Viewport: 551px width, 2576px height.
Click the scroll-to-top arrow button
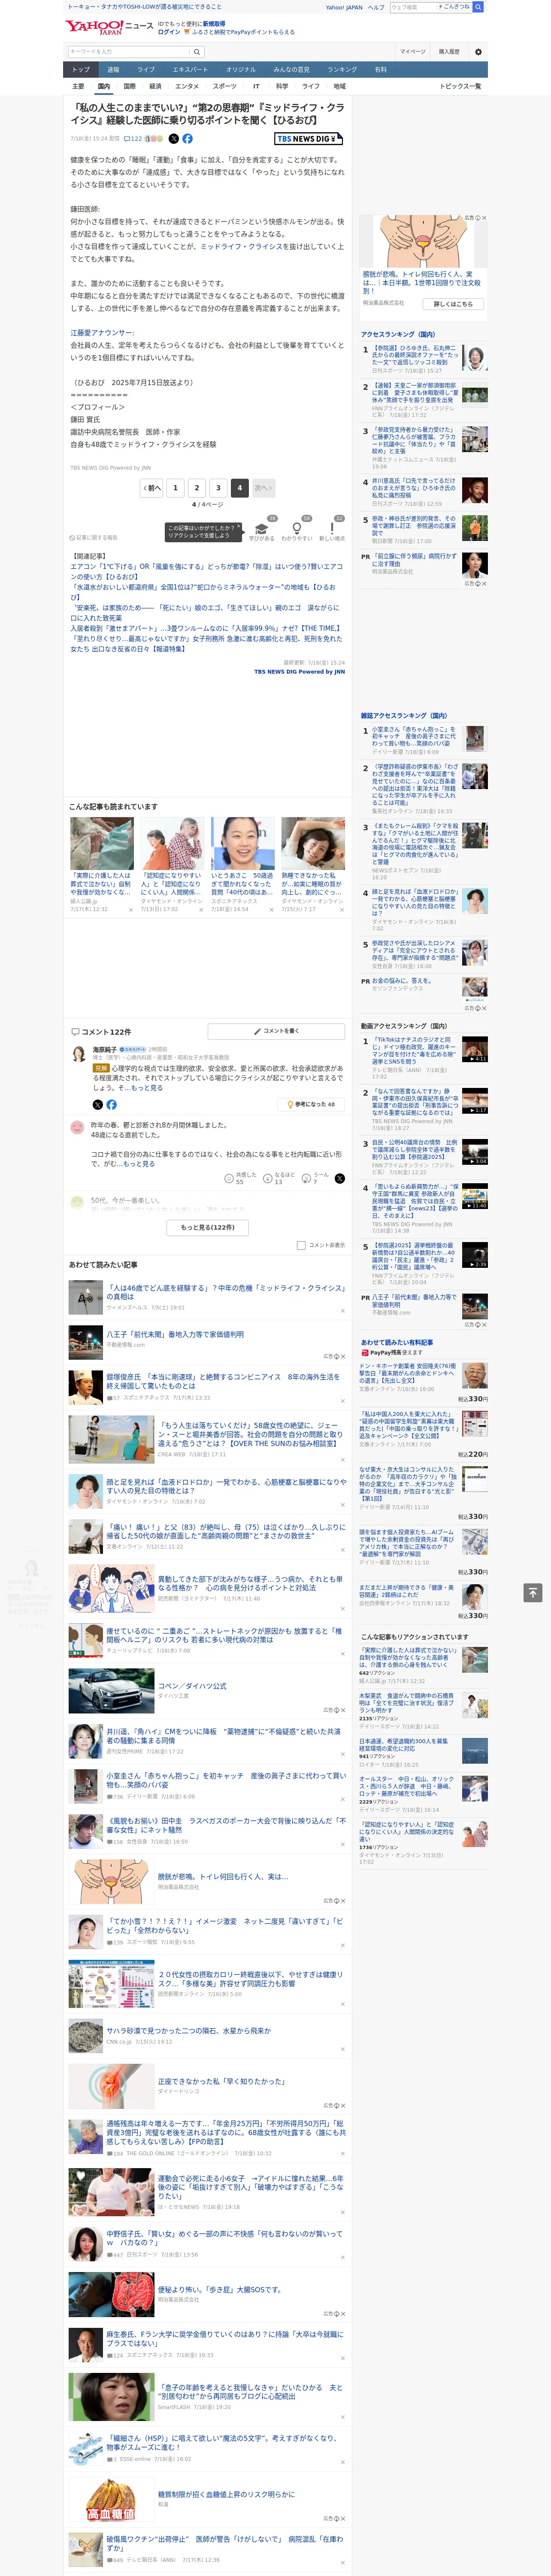(532, 1593)
